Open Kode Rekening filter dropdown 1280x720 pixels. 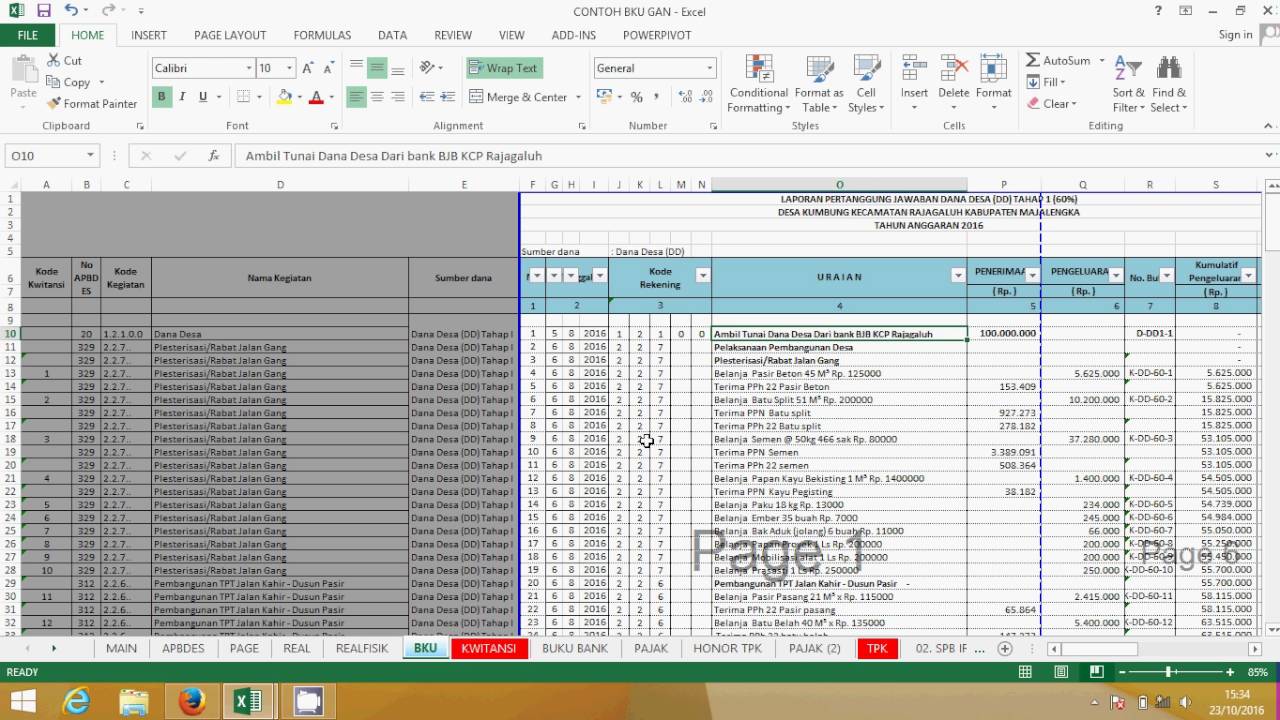pyautogui.click(x=702, y=276)
